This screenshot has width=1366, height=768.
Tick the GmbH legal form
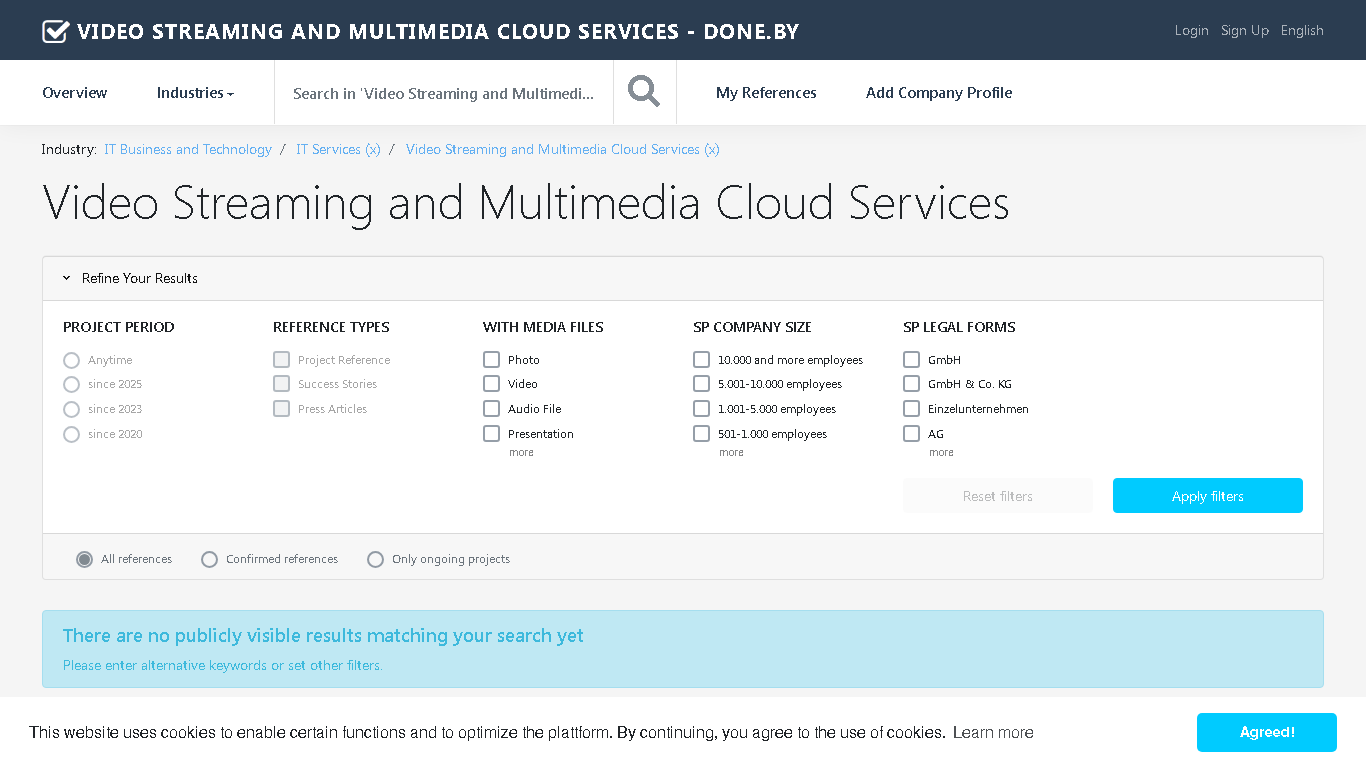click(911, 359)
